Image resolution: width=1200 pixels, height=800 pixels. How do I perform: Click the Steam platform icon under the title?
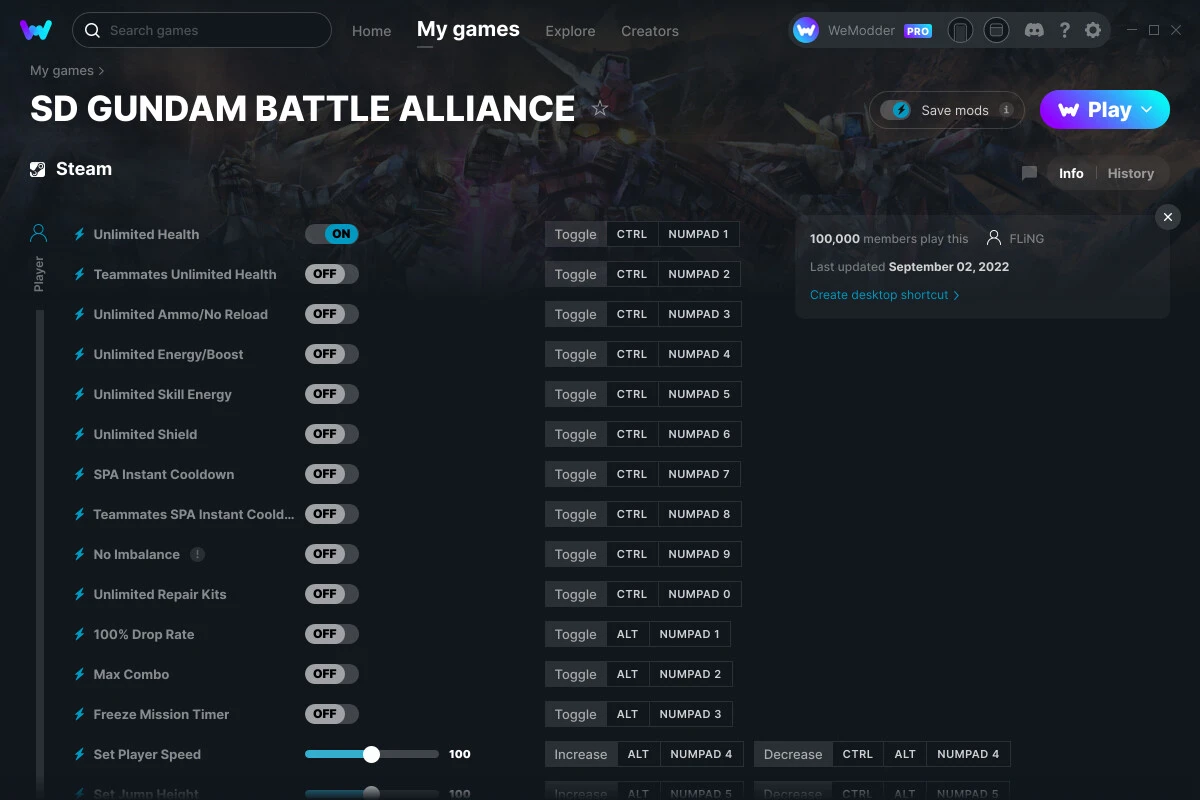click(x=37, y=168)
